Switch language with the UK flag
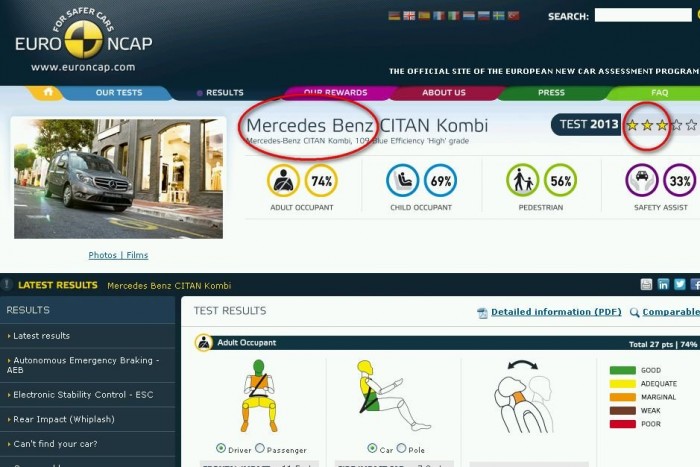This screenshot has height=467, width=700. click(408, 16)
